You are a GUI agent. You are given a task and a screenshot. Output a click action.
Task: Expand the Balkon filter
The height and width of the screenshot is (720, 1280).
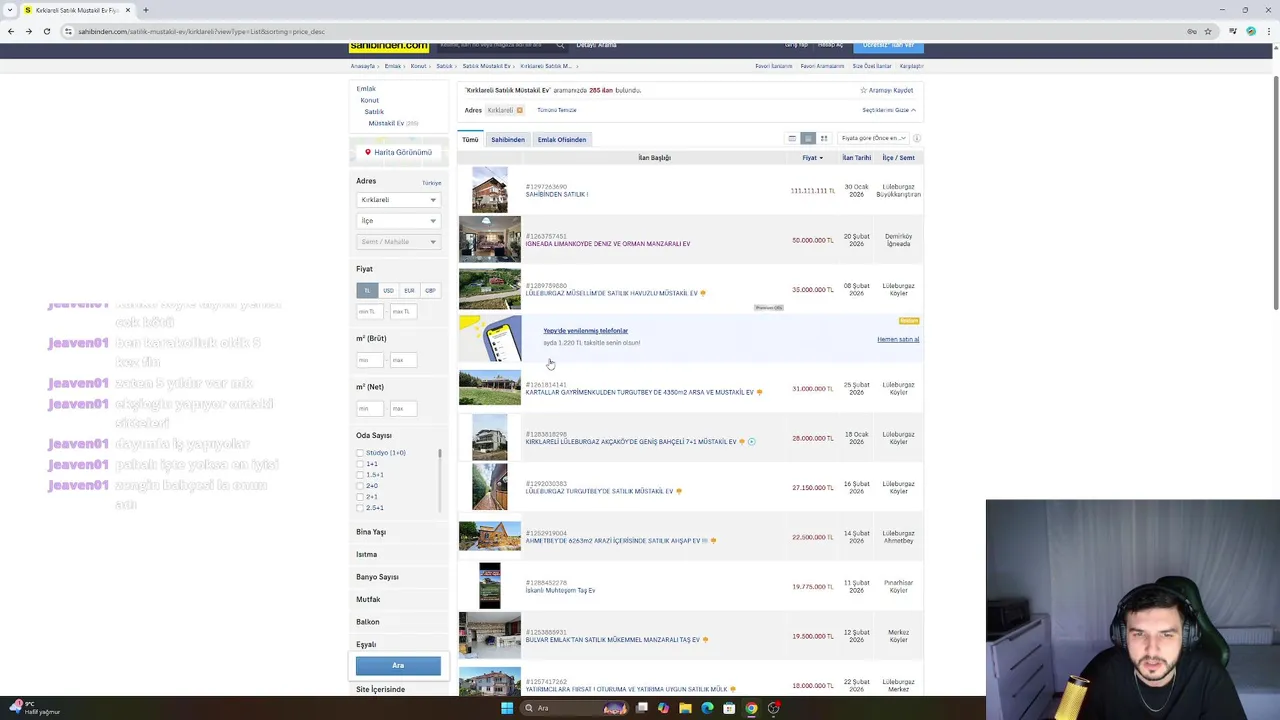click(x=368, y=622)
